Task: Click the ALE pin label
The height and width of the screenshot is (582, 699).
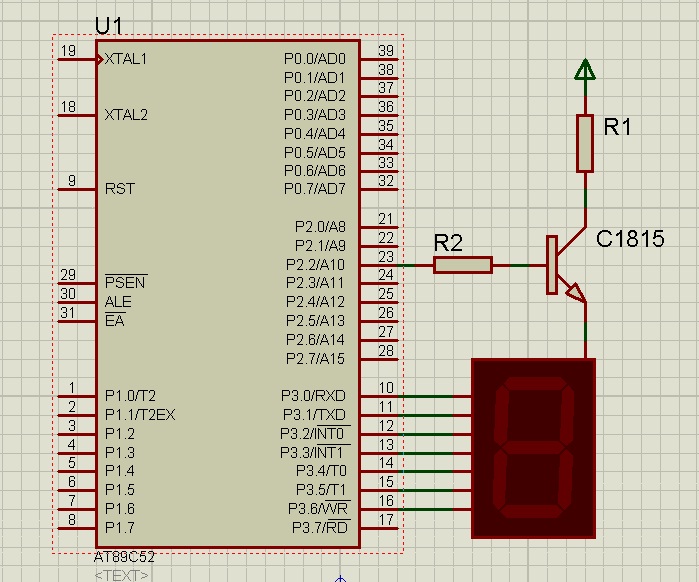Action: [x=118, y=302]
